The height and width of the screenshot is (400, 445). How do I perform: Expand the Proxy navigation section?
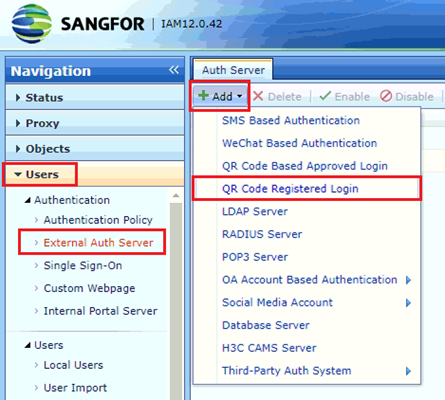[95, 123]
